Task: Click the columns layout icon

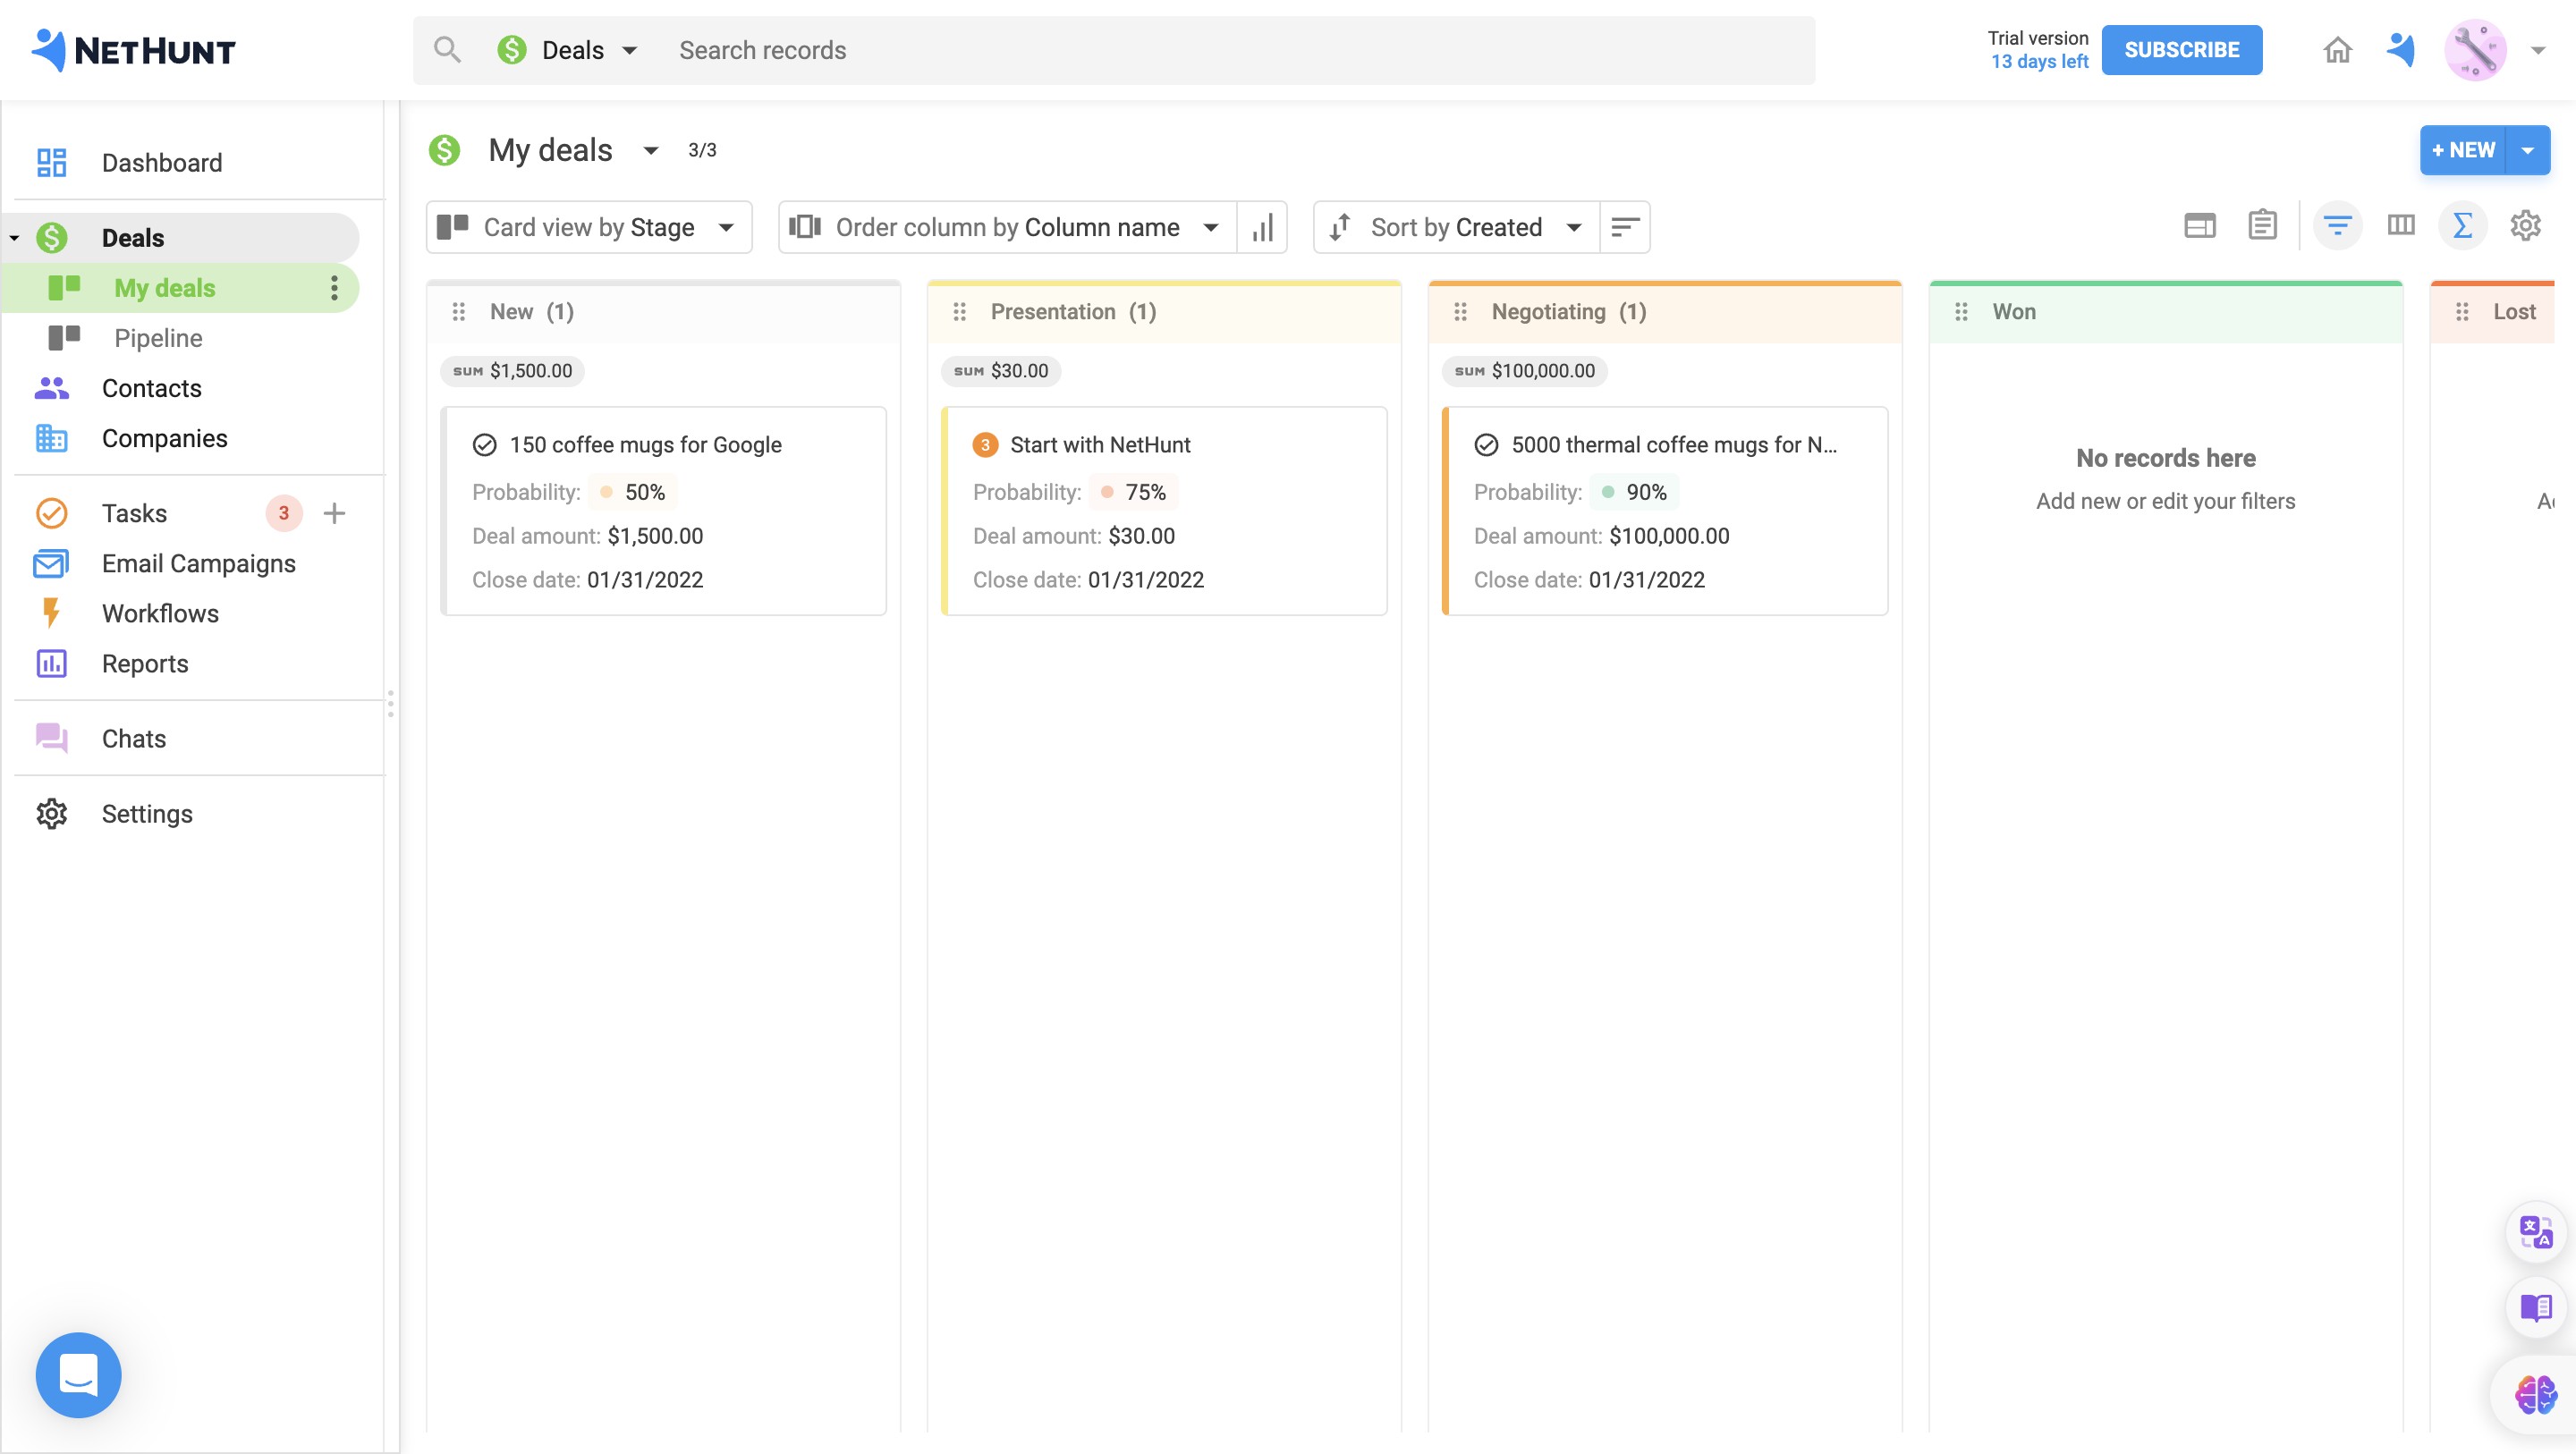Action: coord(2400,226)
